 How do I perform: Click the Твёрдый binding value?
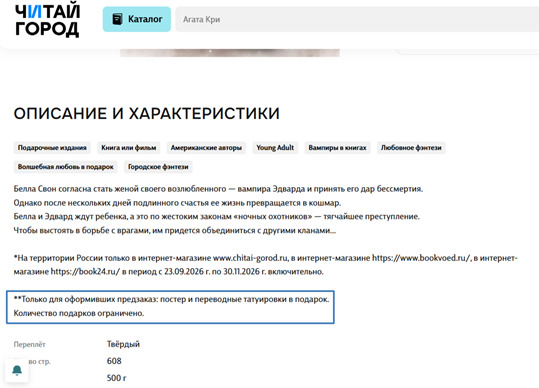pos(123,344)
